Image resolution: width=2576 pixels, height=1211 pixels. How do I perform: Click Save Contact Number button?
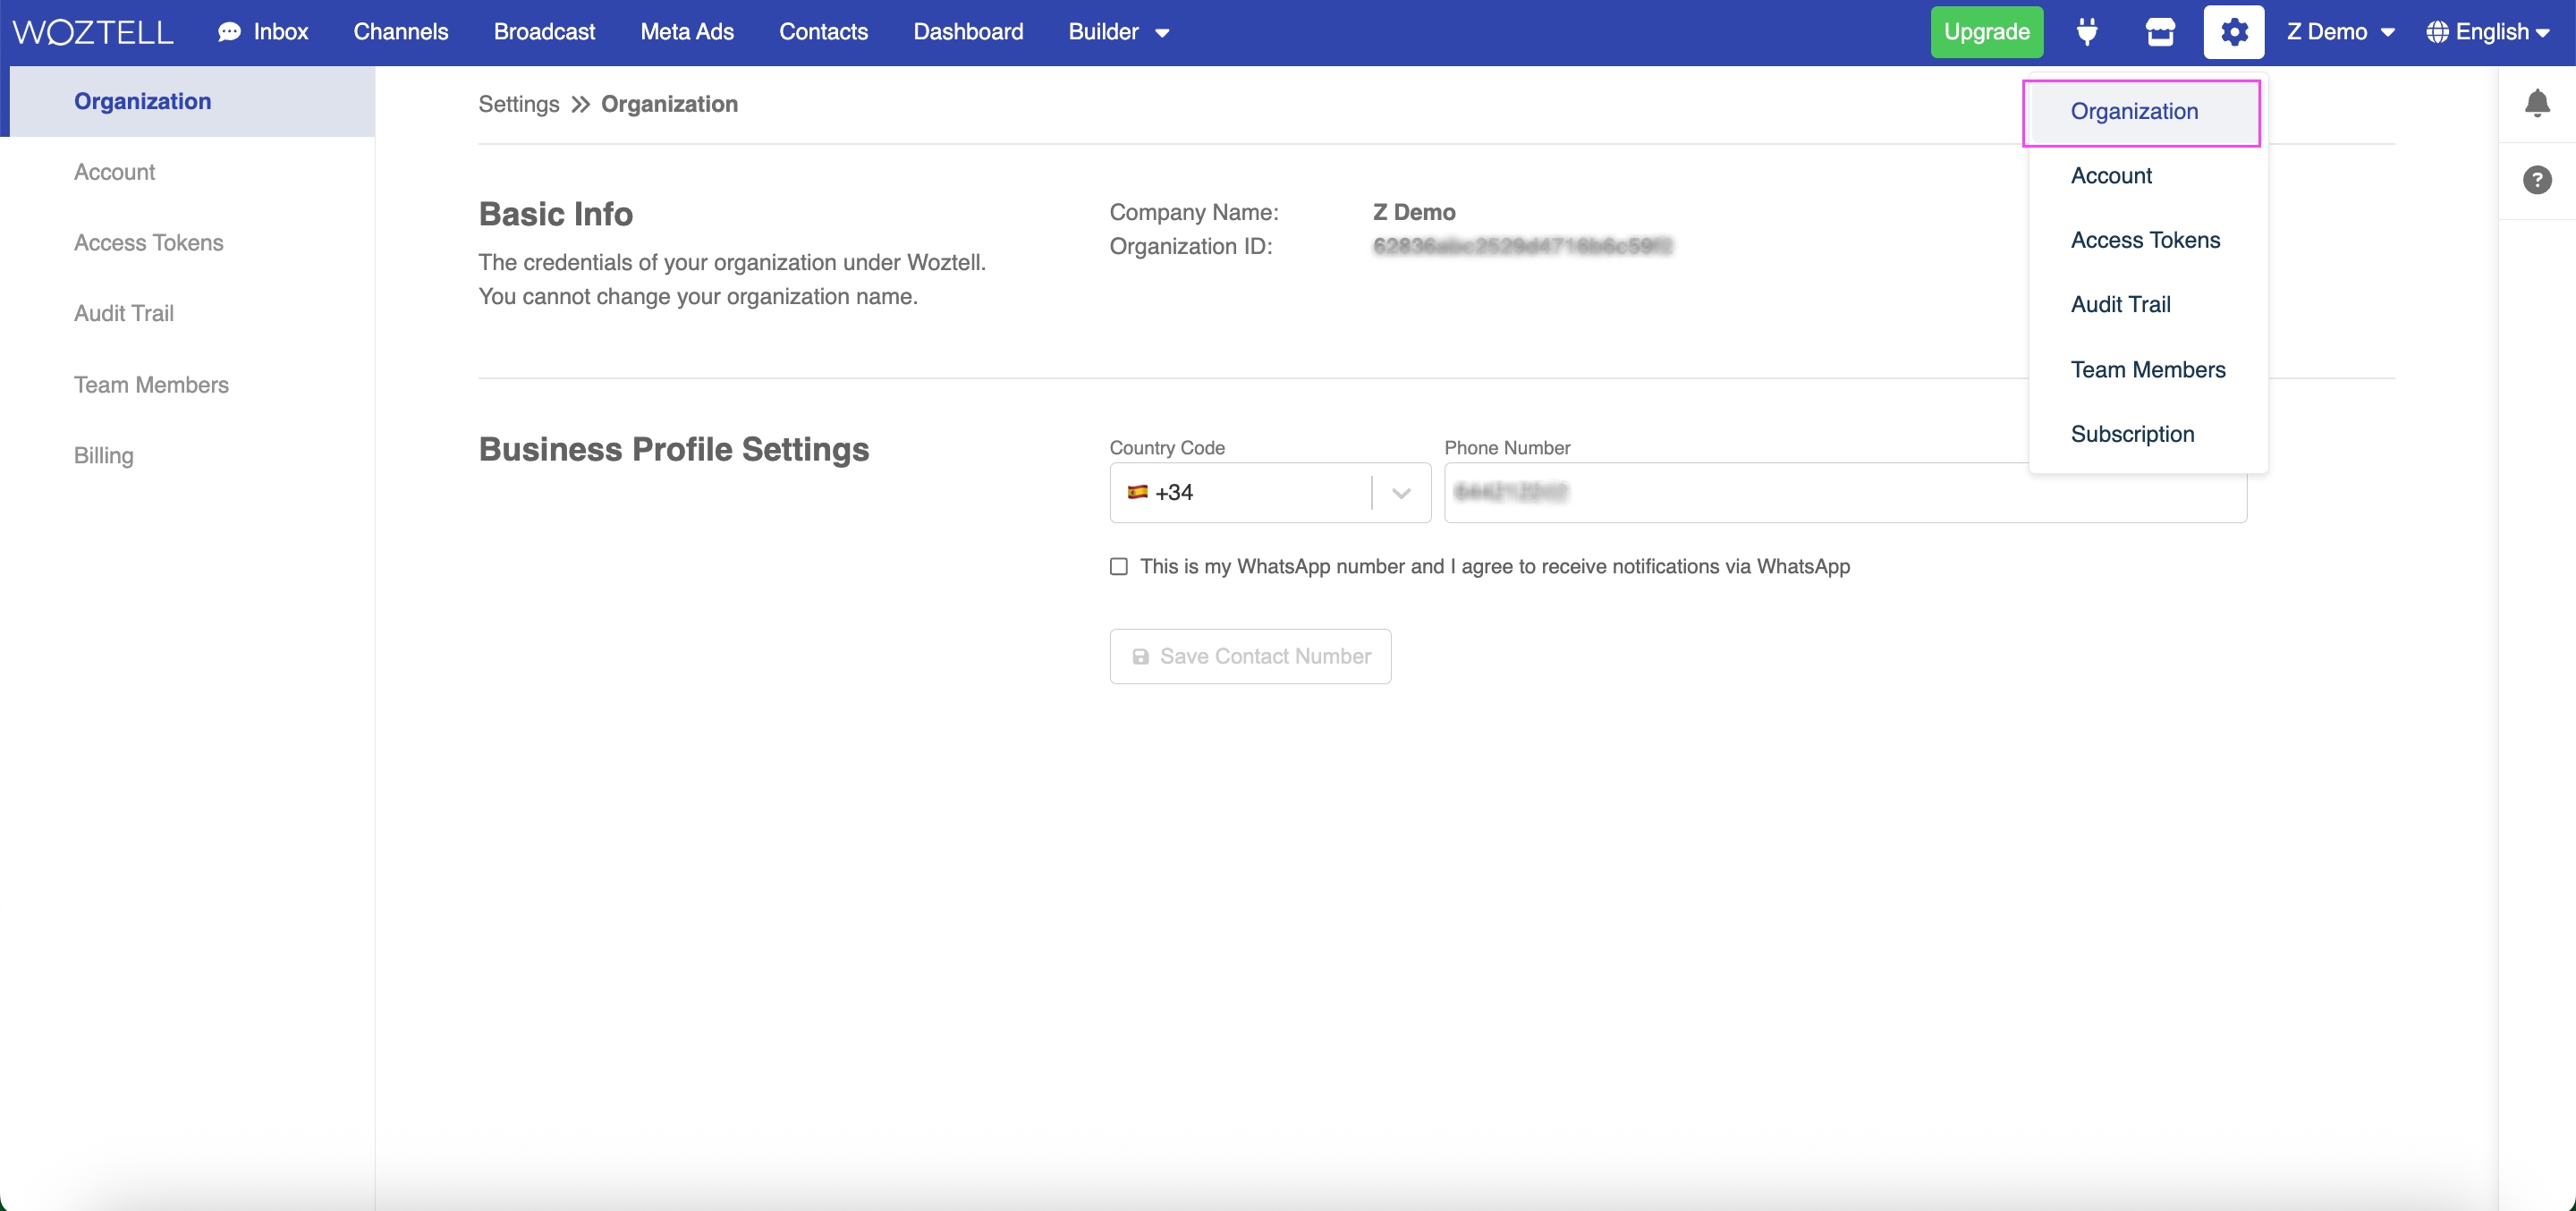click(1250, 657)
